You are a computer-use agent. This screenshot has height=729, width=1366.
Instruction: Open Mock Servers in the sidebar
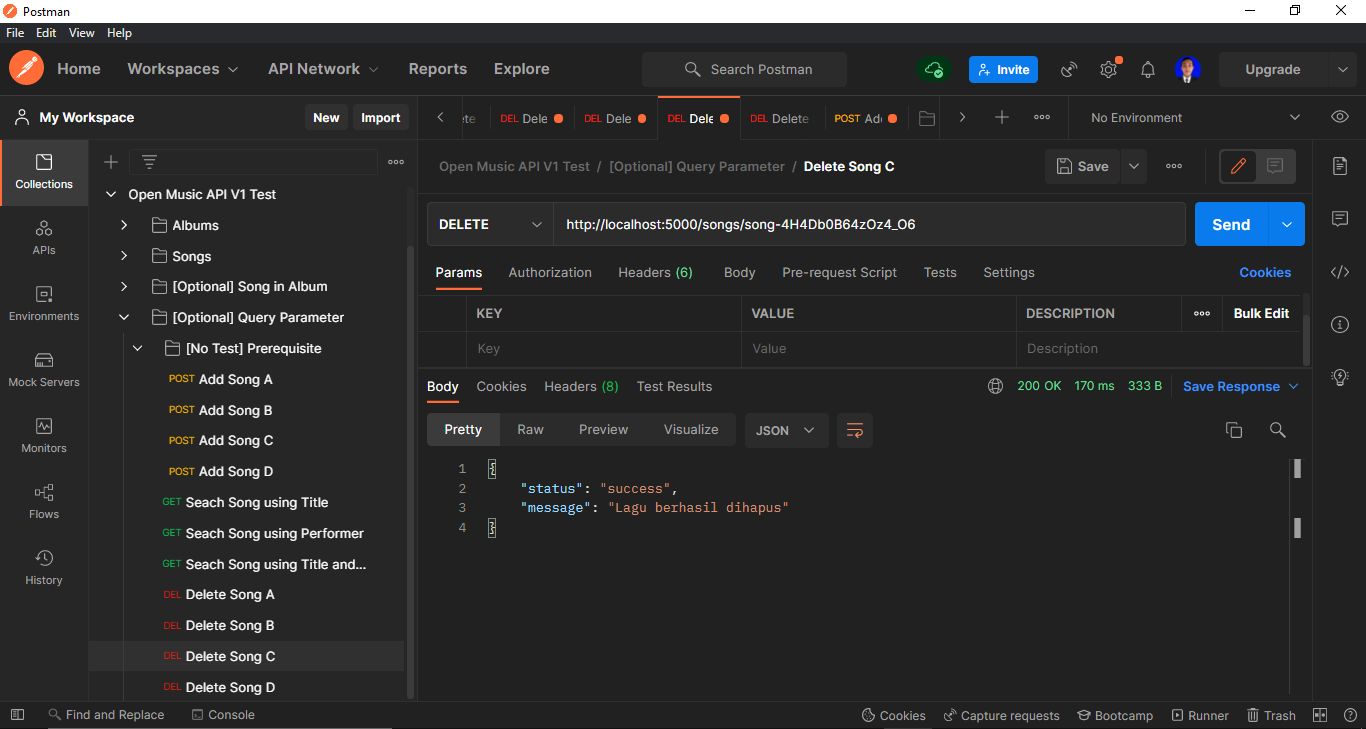[x=44, y=370]
